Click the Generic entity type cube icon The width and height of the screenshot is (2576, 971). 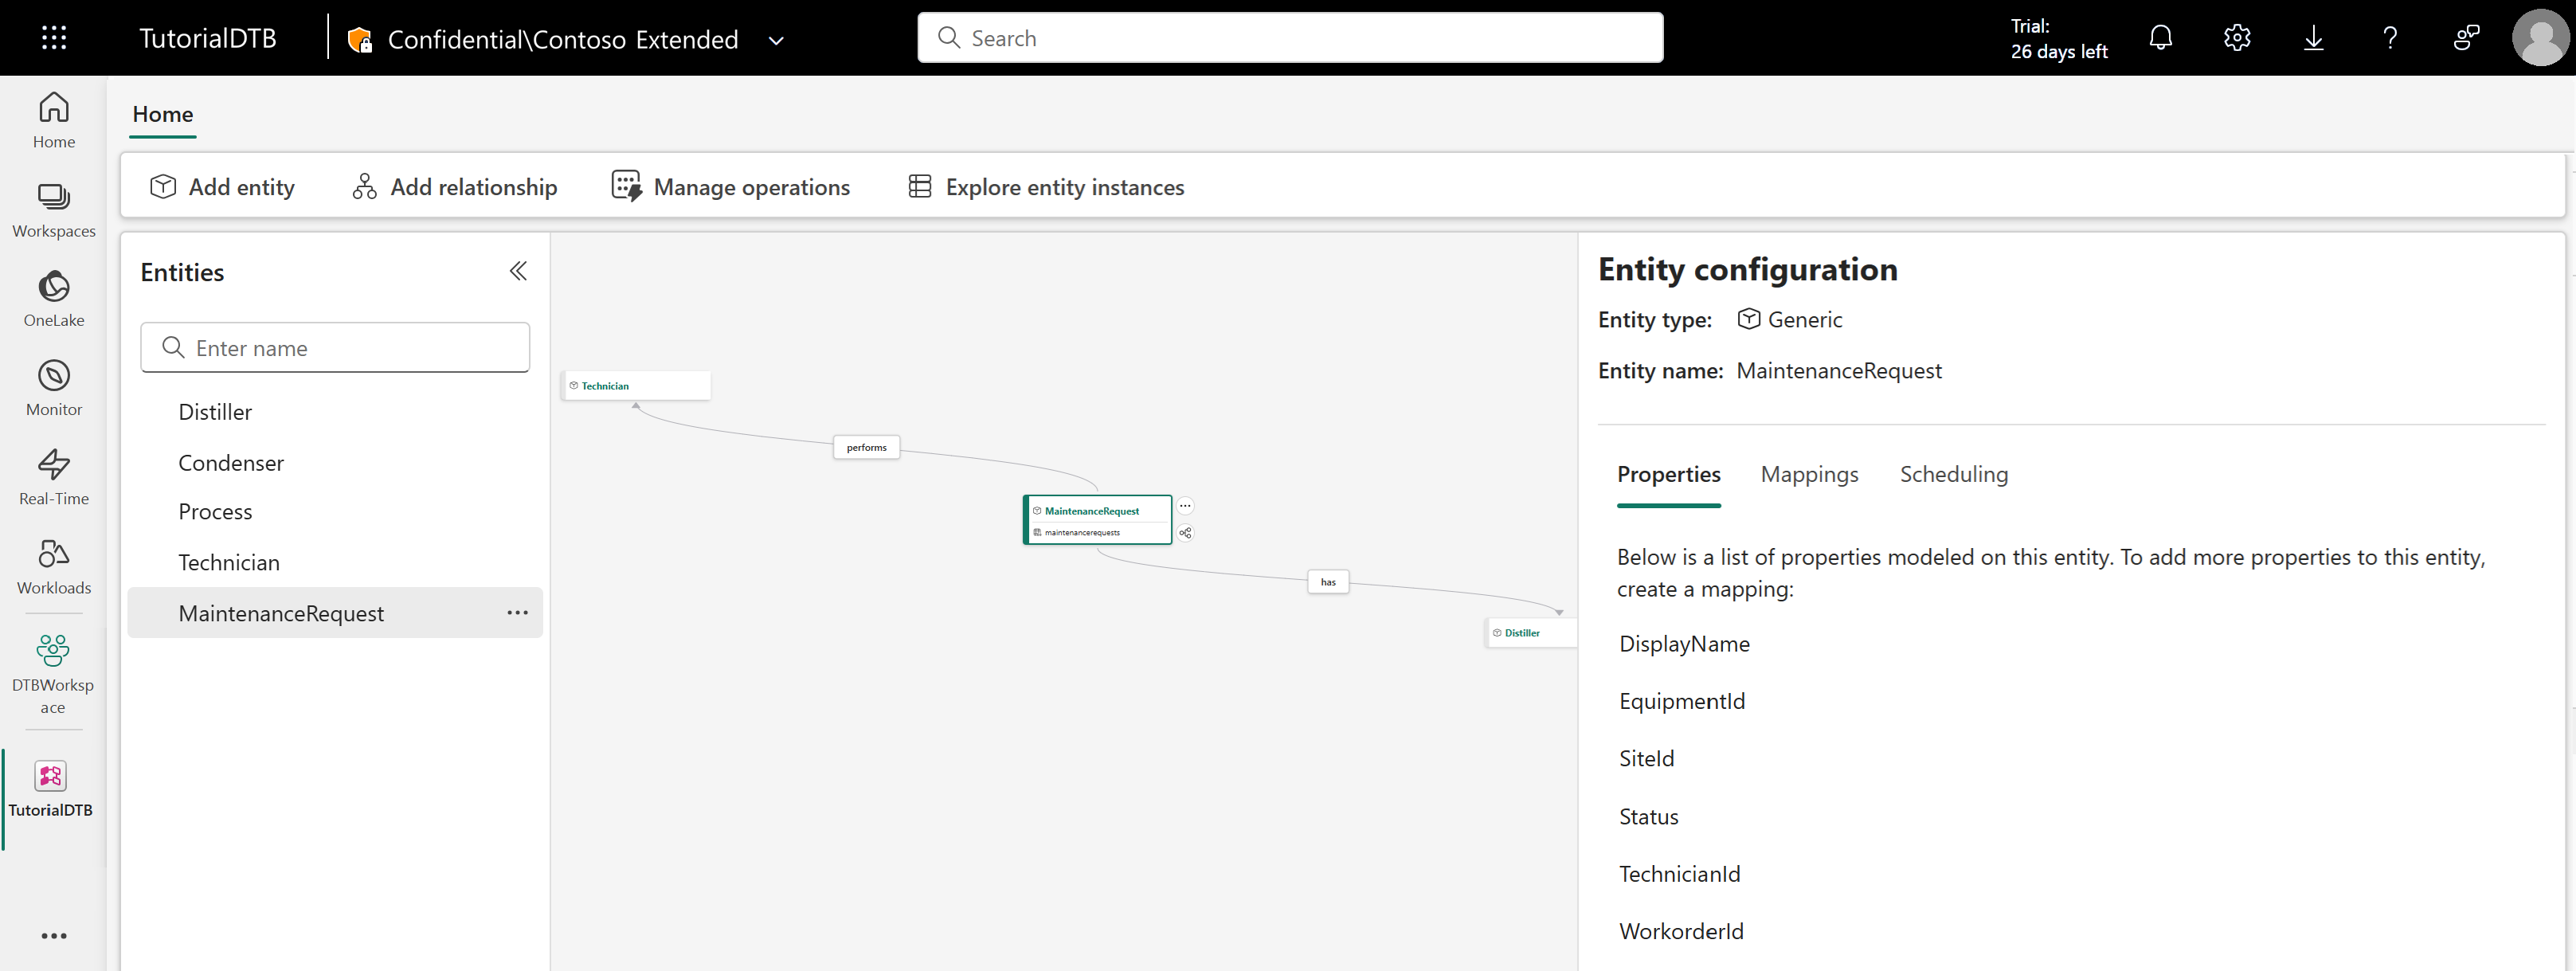pyautogui.click(x=1748, y=319)
